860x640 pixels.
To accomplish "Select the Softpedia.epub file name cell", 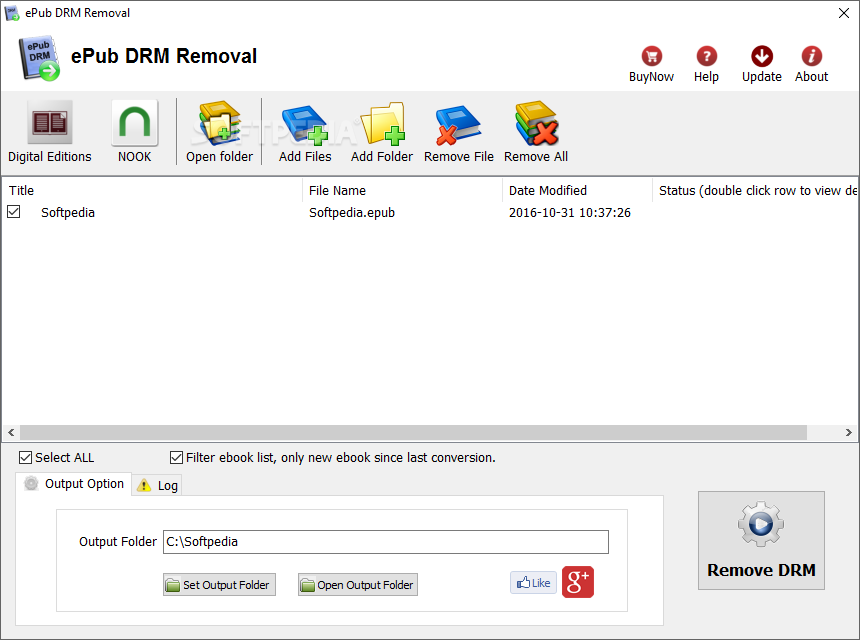I will click(352, 212).
